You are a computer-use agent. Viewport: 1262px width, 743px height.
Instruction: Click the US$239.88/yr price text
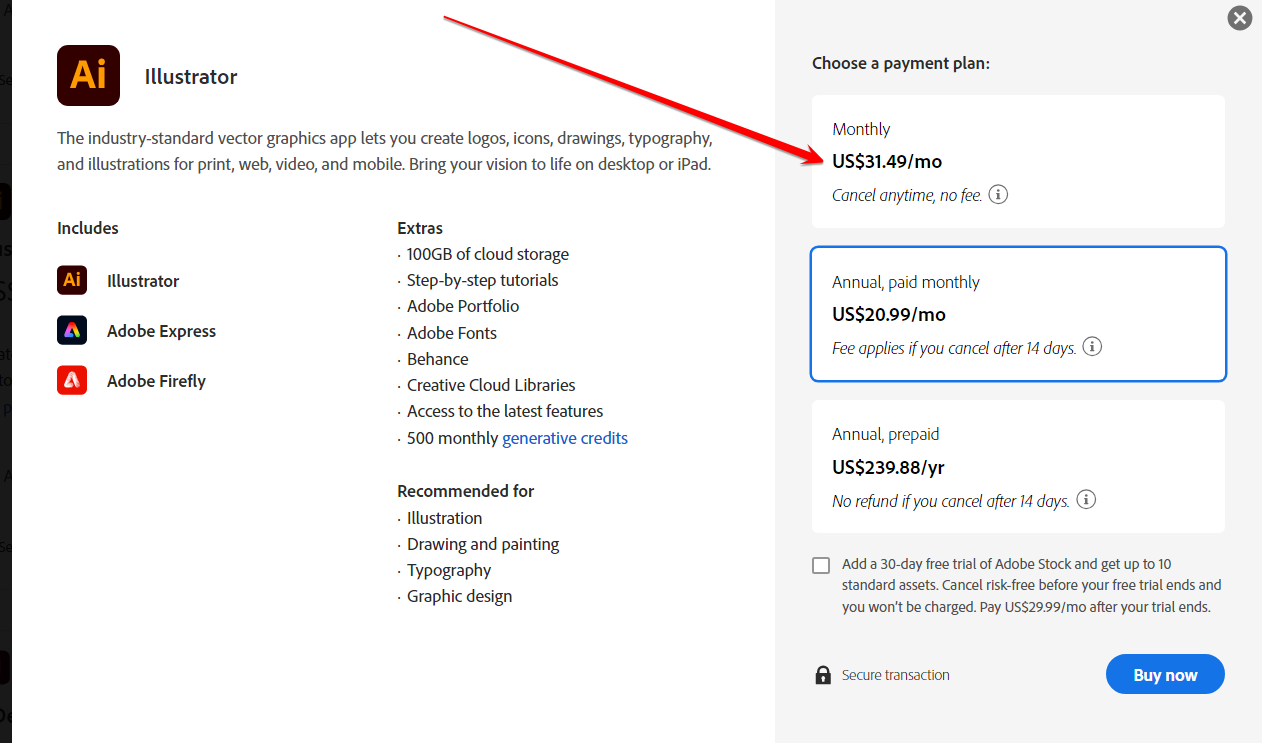pyautogui.click(x=888, y=467)
